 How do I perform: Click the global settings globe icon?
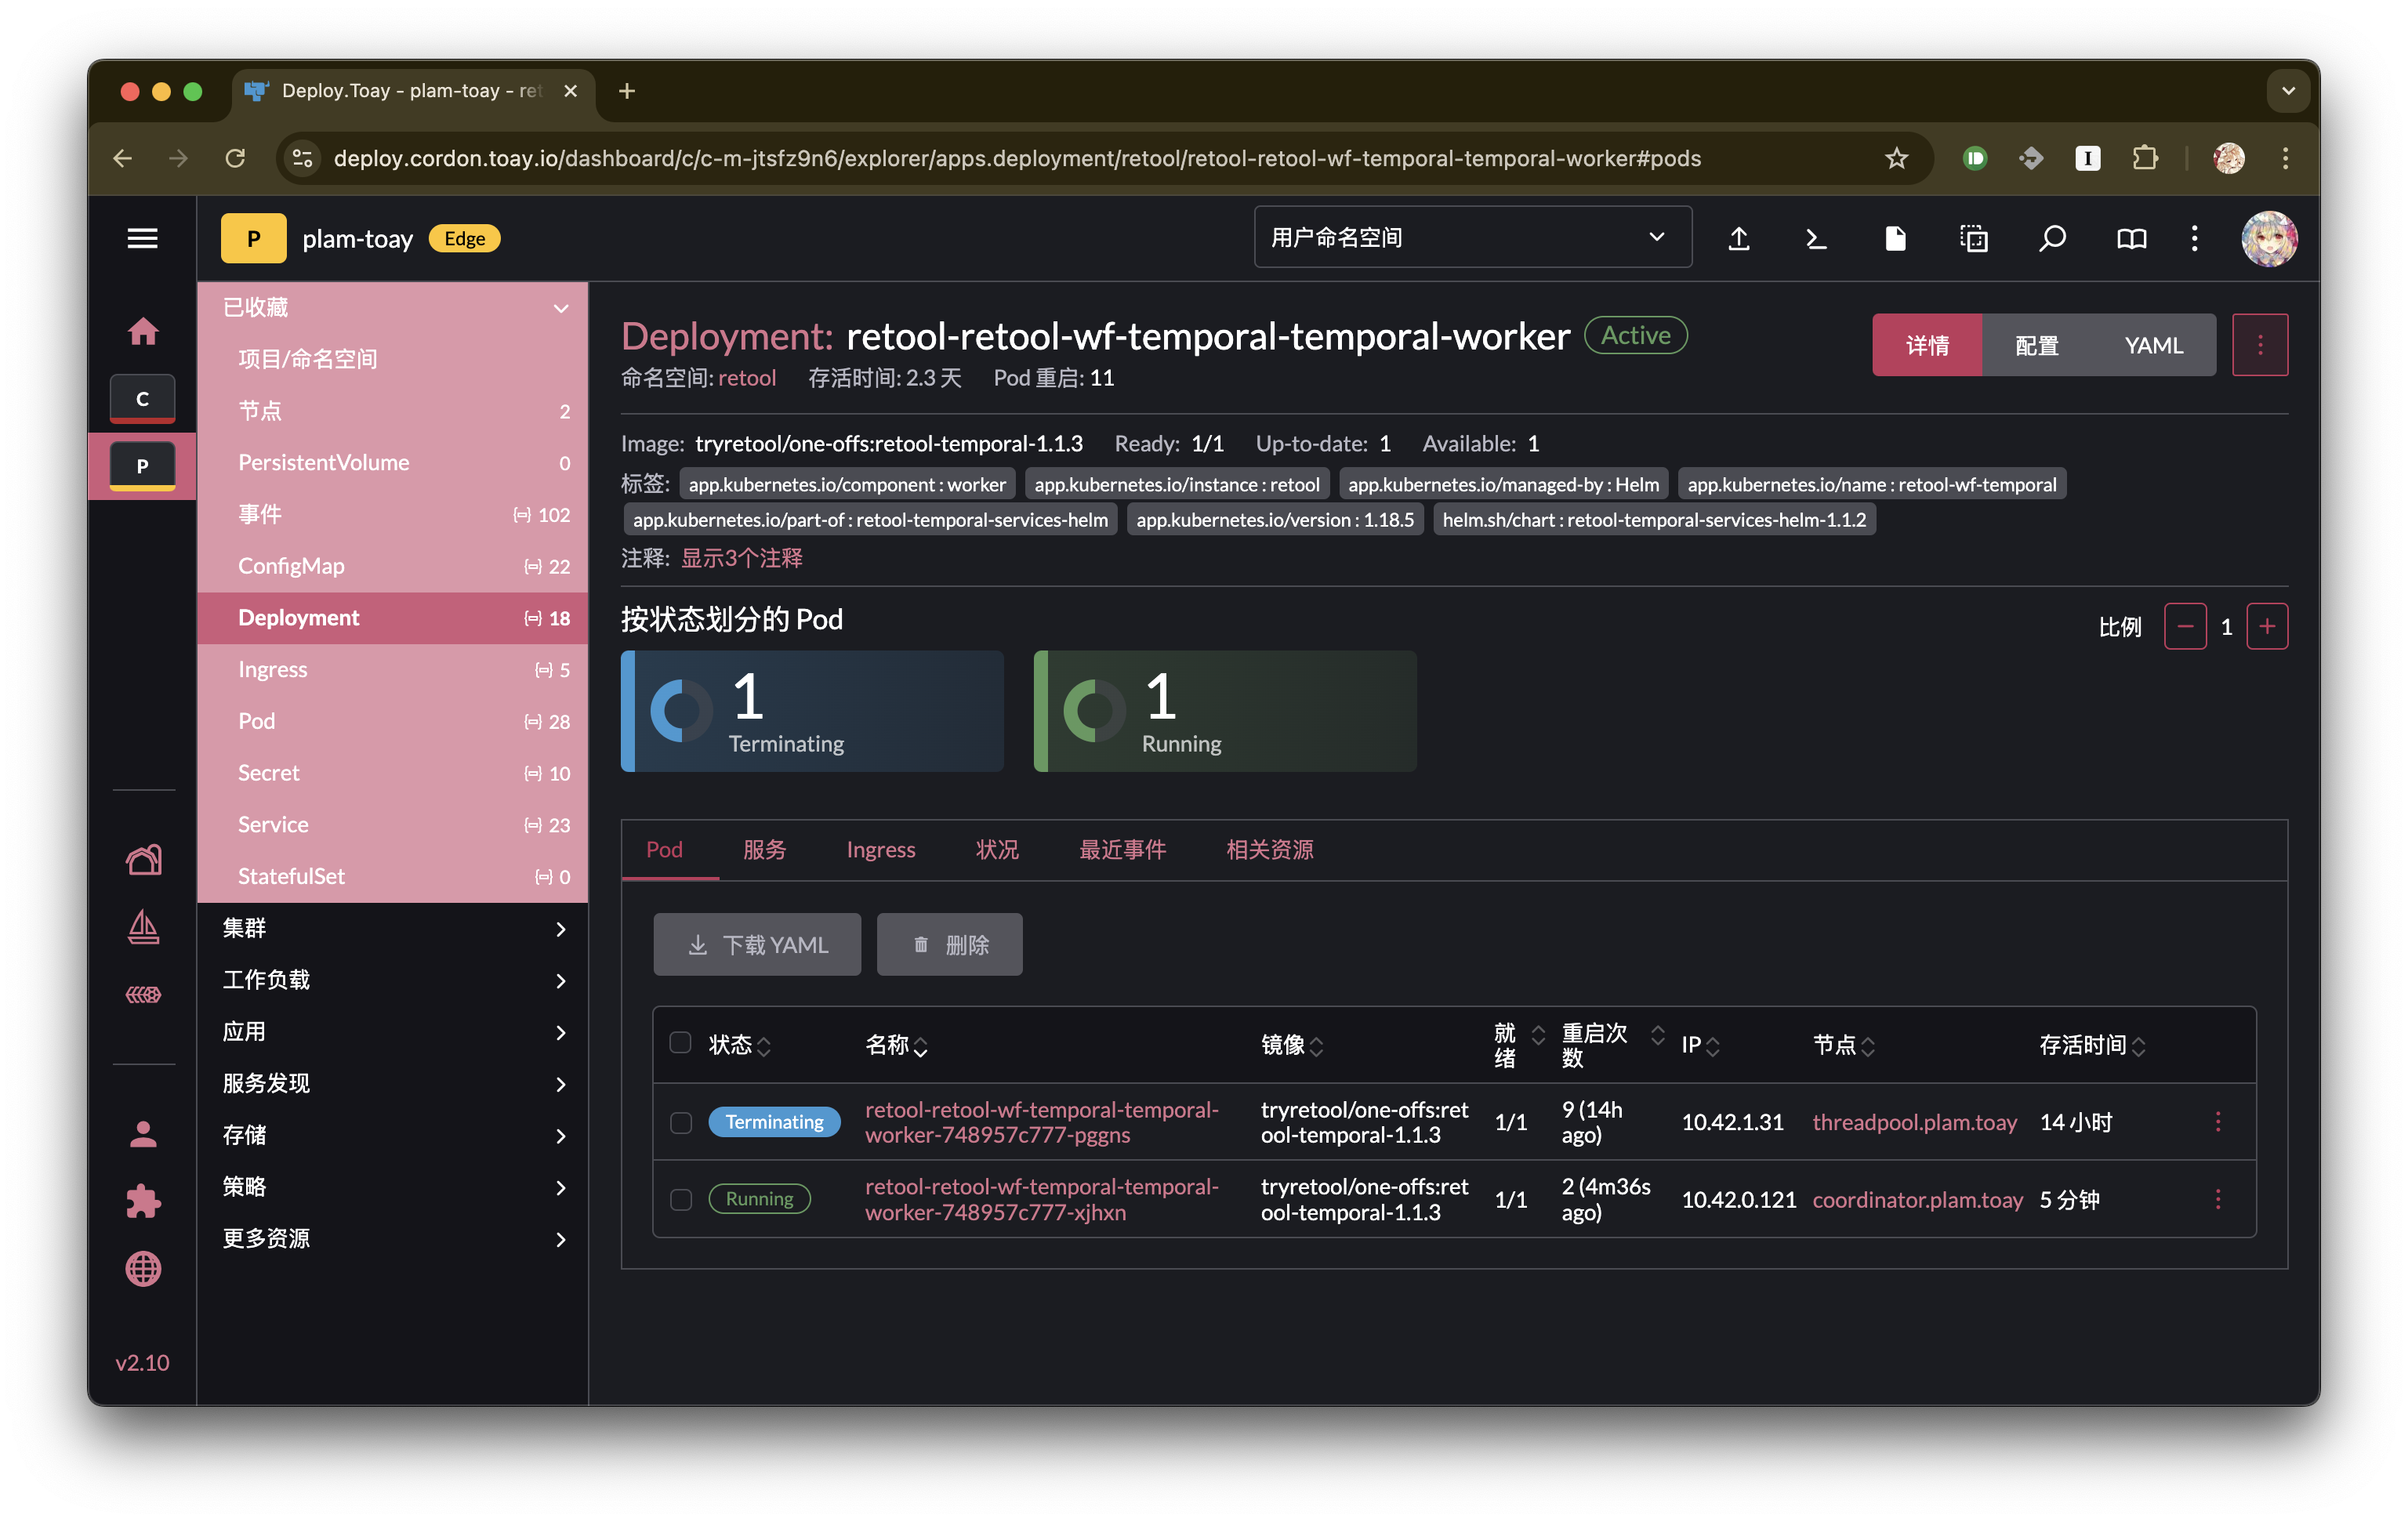(x=142, y=1268)
